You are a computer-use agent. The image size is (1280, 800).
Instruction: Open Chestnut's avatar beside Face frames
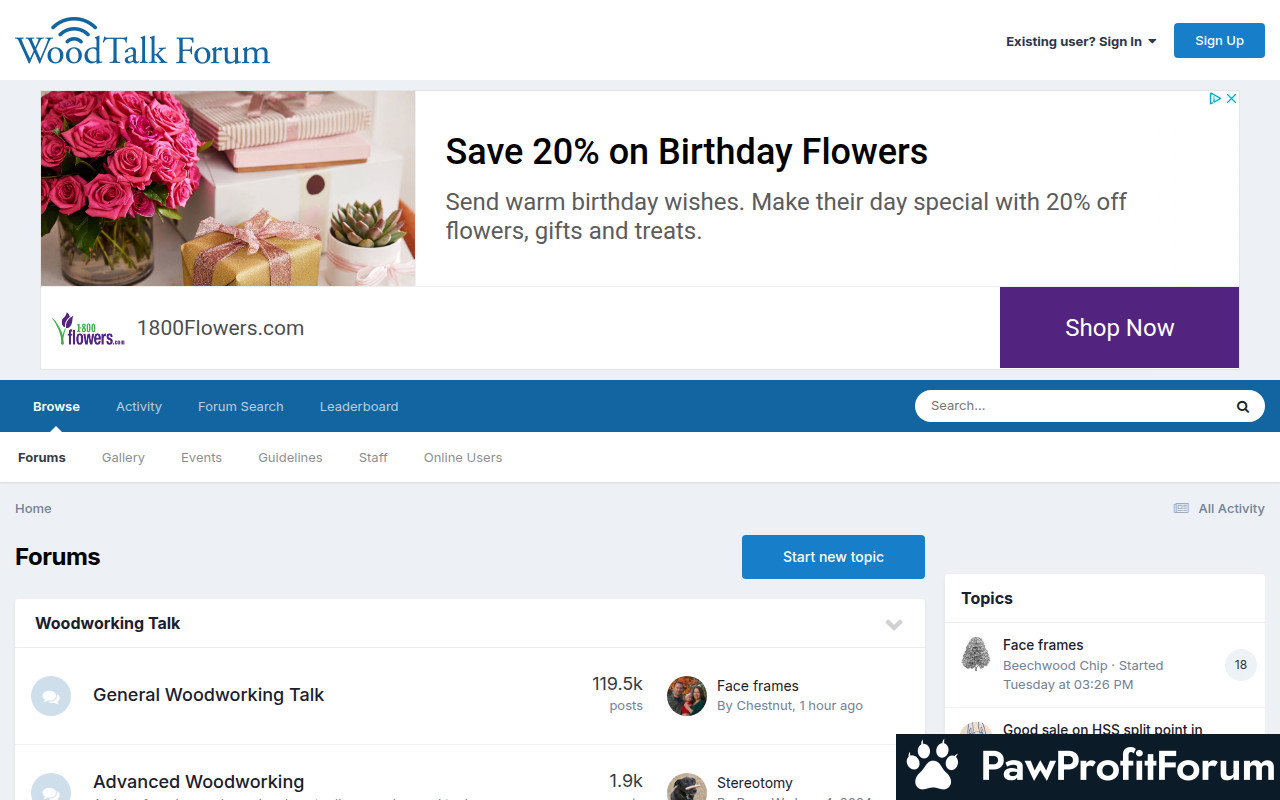pyautogui.click(x=687, y=696)
